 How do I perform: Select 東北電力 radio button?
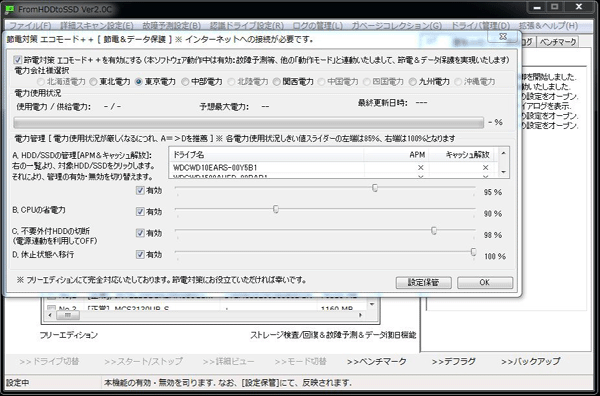93,81
